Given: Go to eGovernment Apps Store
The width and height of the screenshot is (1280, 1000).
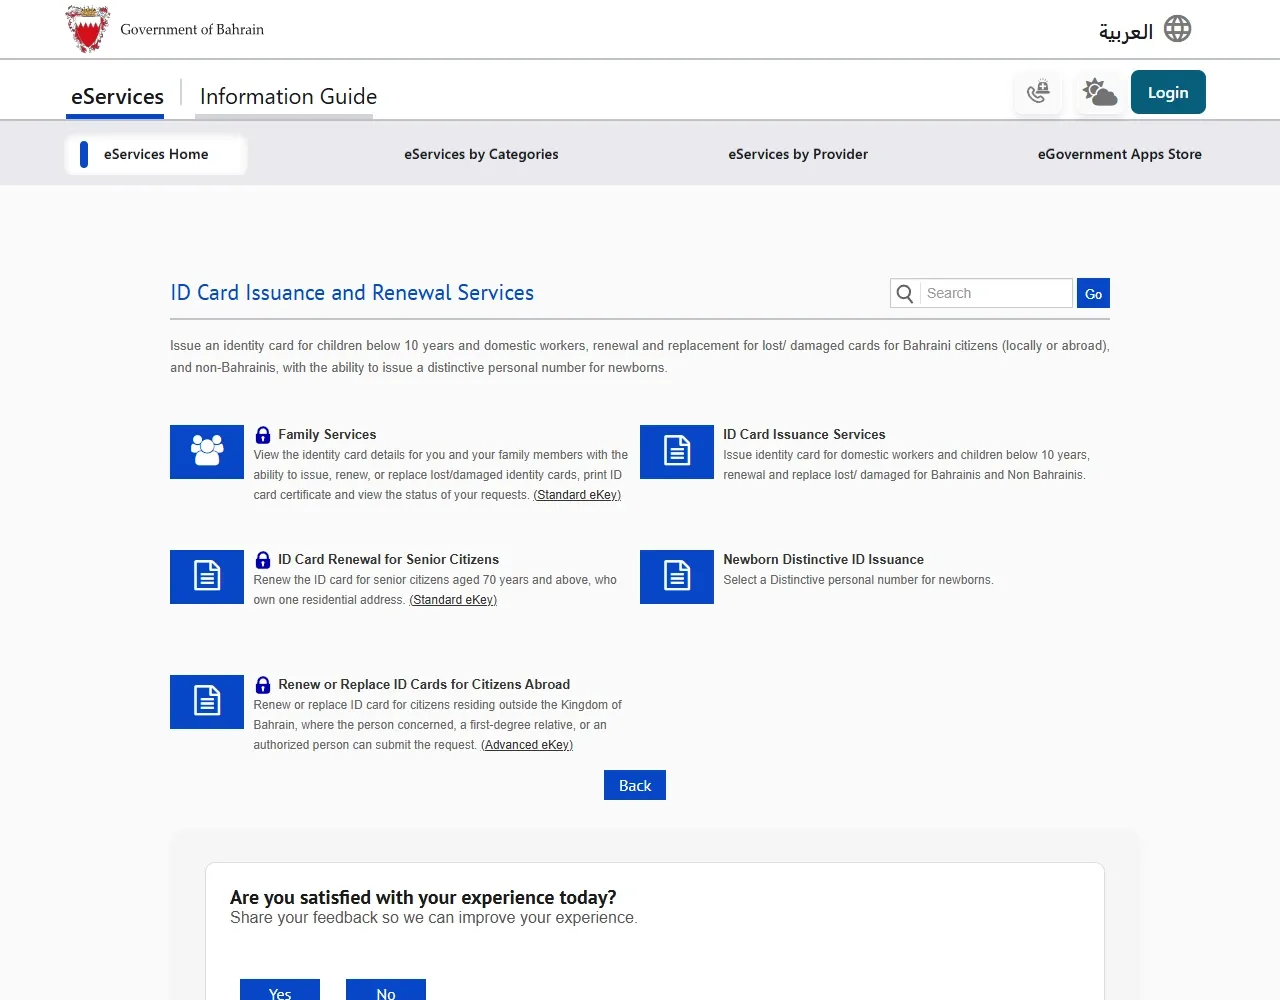Looking at the screenshot, I should pos(1120,154).
